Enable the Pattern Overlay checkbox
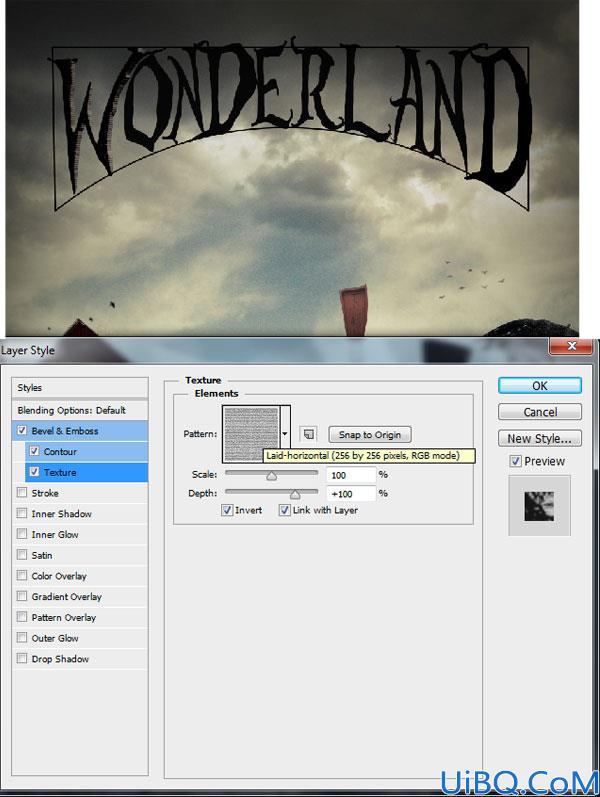Image resolution: width=600 pixels, height=797 pixels. pos(22,617)
